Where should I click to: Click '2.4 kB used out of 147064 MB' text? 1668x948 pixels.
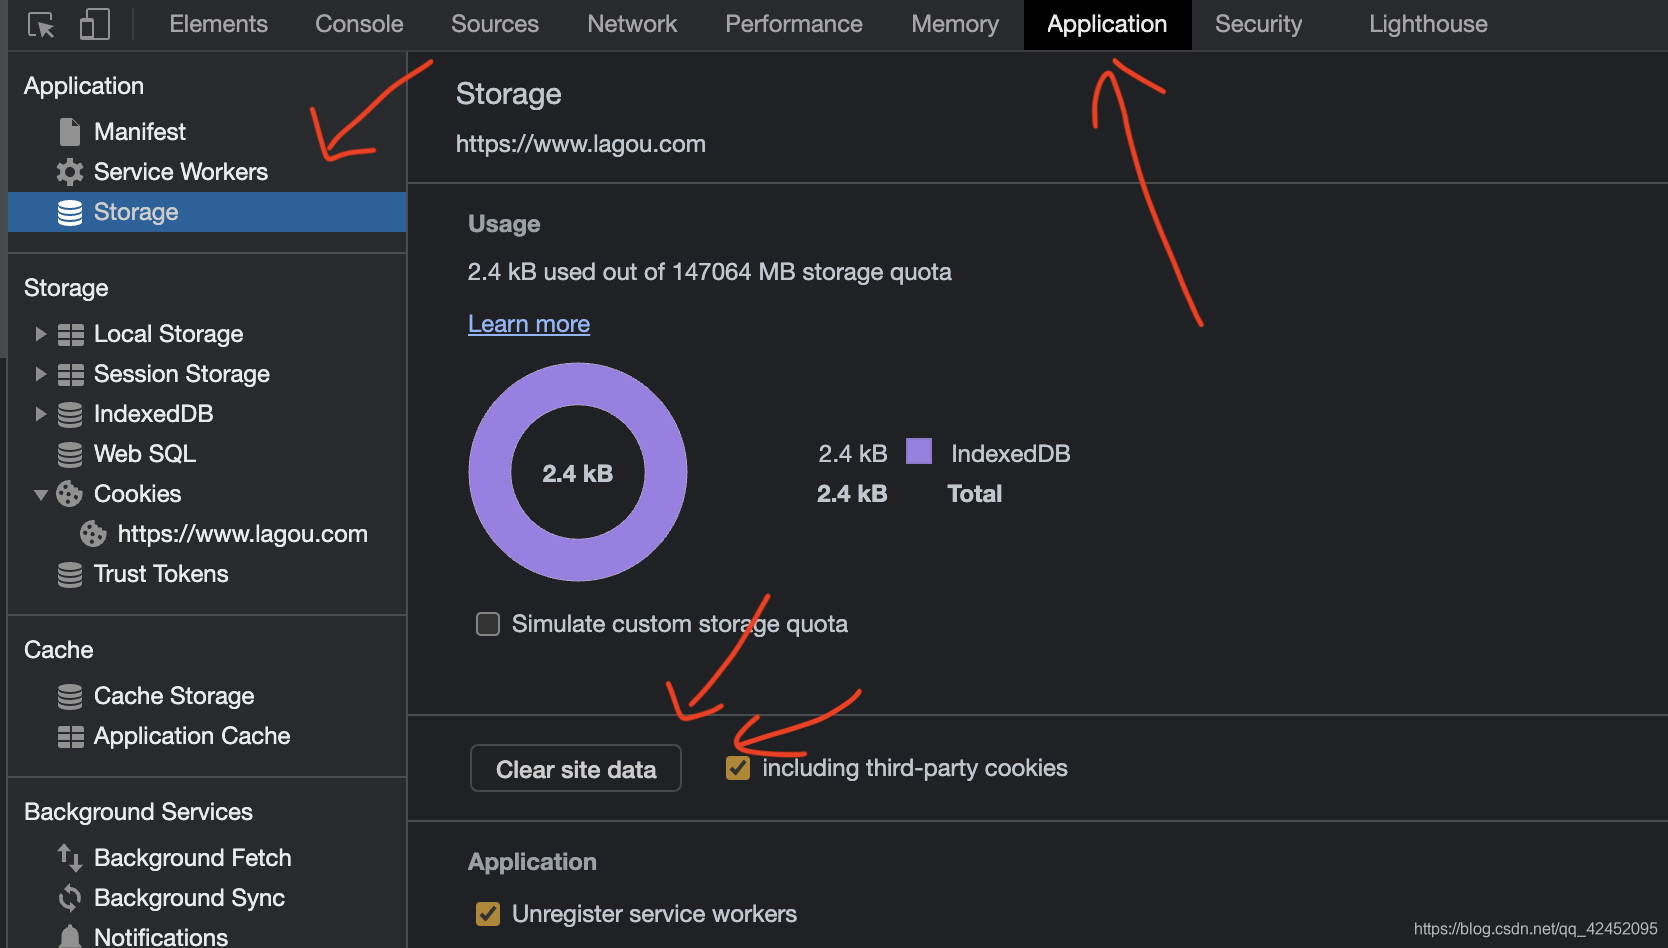633,272
